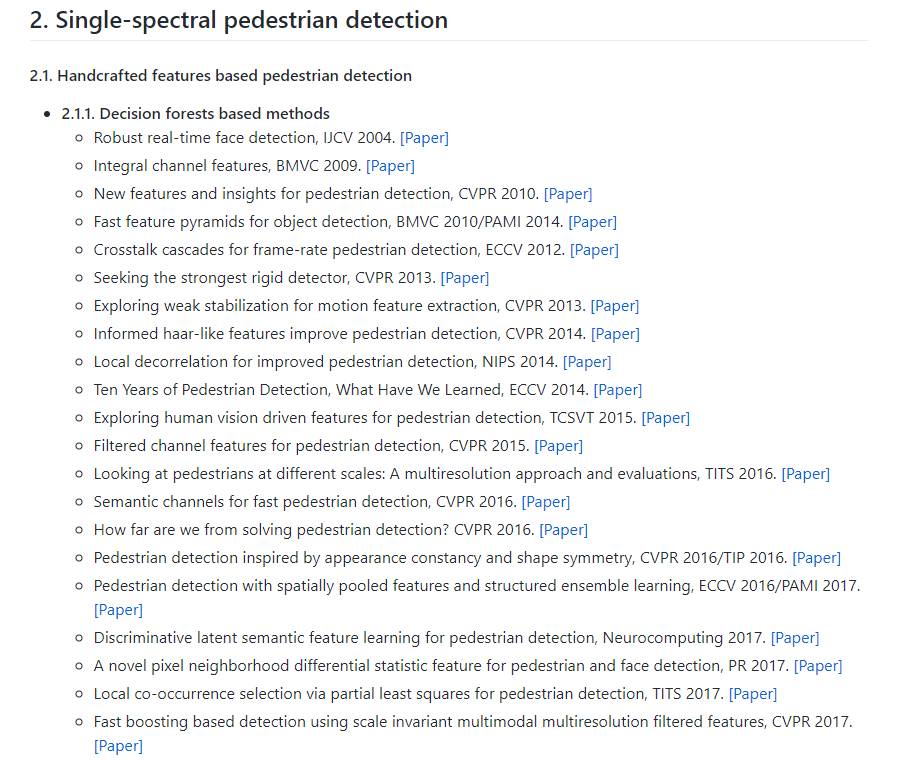Screen dimensions: 900x762
Task: Open Paper link for Filtered channel features
Action: pos(559,446)
